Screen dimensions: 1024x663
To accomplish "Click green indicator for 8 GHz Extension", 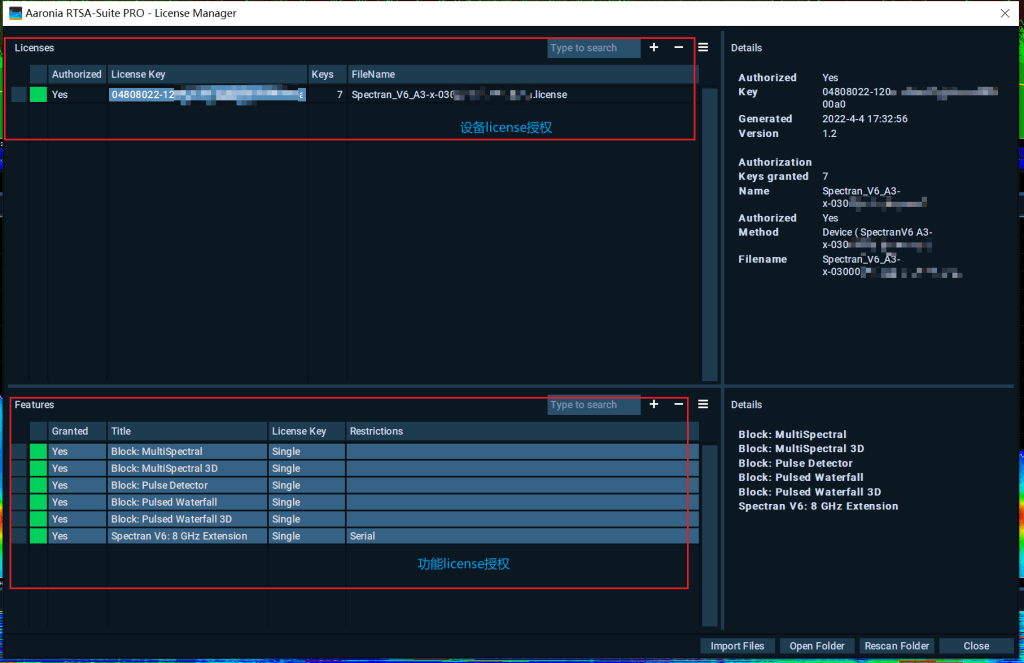I will point(38,536).
